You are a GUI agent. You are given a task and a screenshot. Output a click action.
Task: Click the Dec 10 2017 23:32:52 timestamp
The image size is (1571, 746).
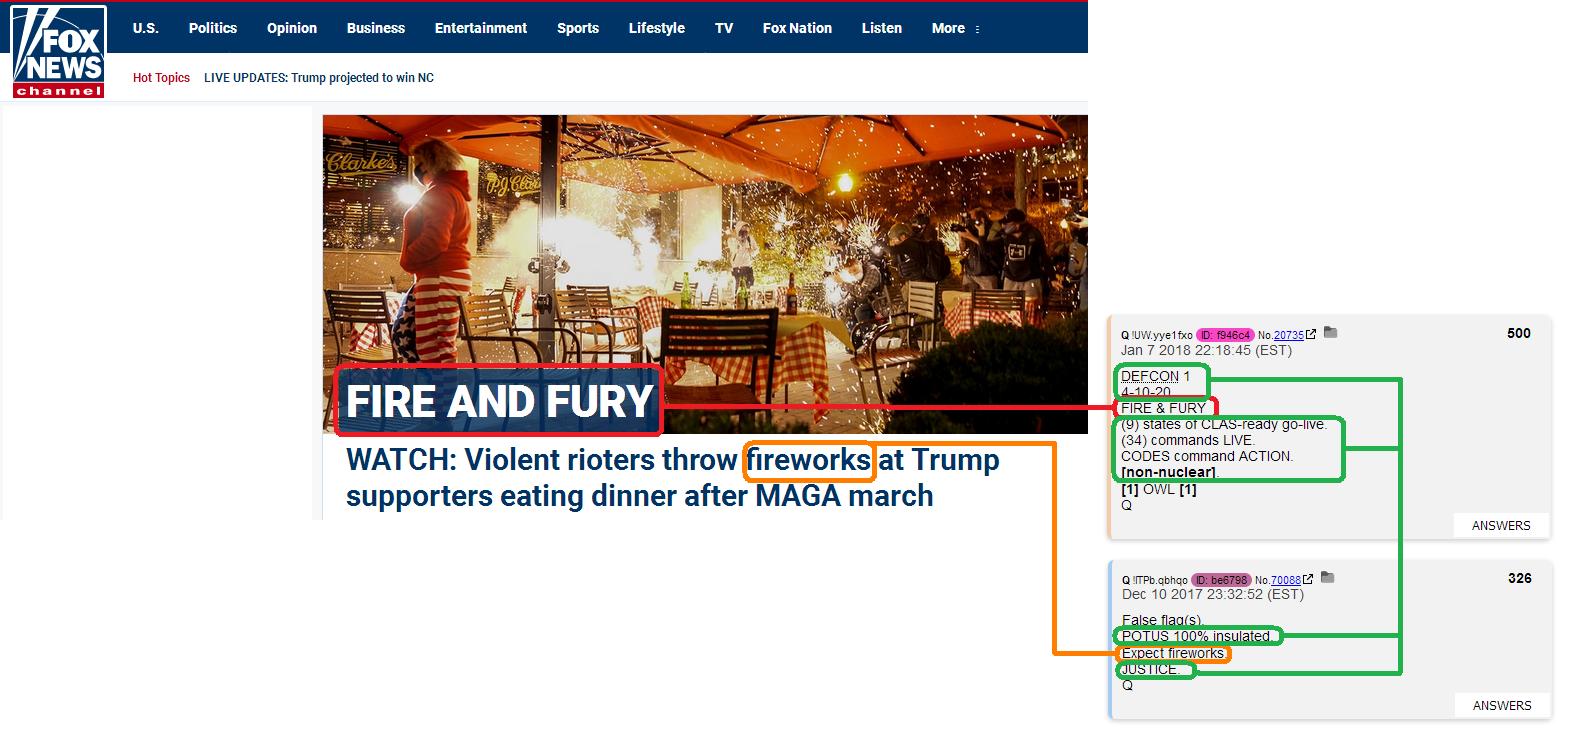pyautogui.click(x=1213, y=594)
